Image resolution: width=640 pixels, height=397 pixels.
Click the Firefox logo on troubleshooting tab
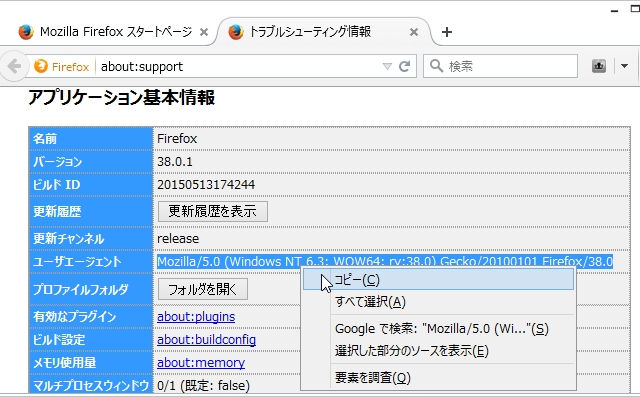(x=236, y=32)
